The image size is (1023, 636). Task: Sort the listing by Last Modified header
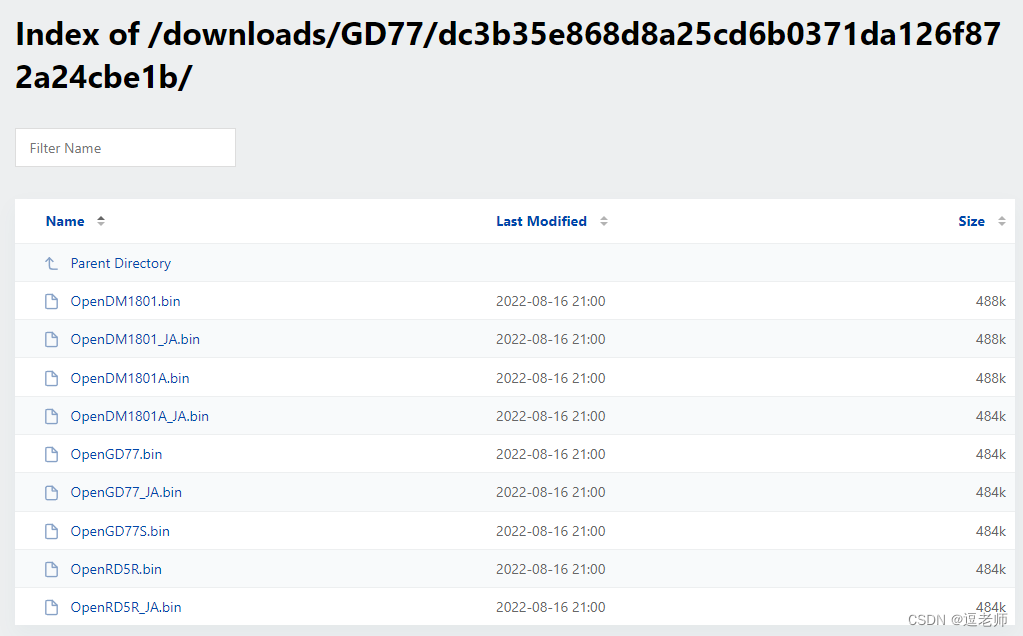542,221
